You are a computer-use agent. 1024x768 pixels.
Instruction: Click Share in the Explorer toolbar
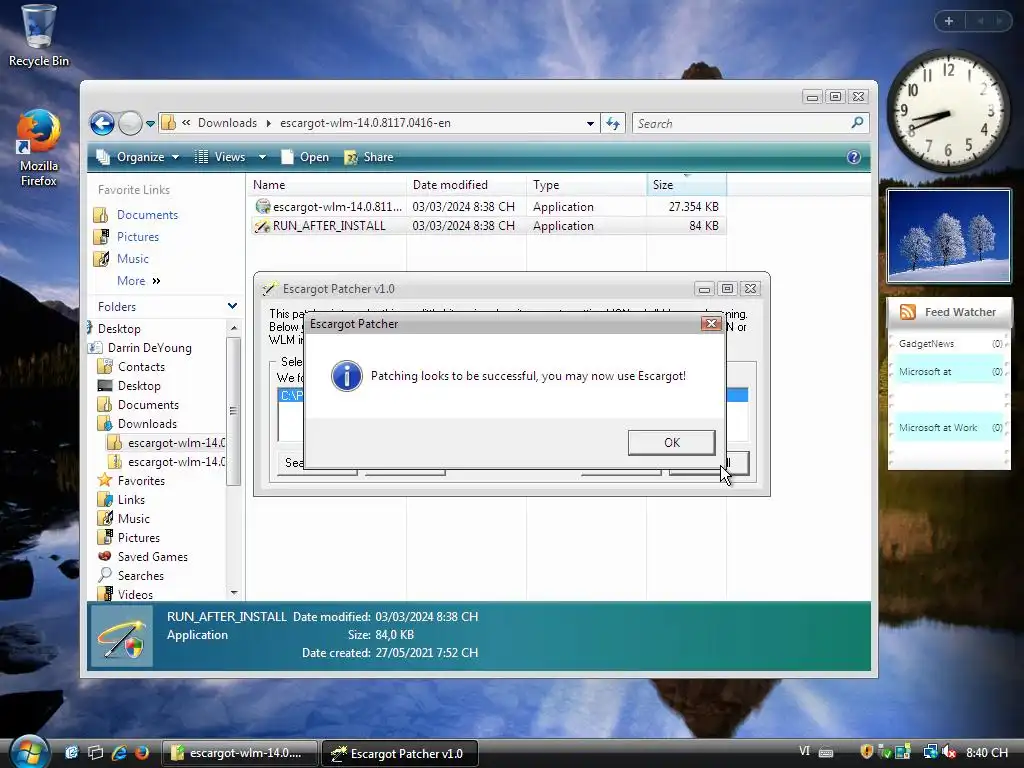[369, 157]
